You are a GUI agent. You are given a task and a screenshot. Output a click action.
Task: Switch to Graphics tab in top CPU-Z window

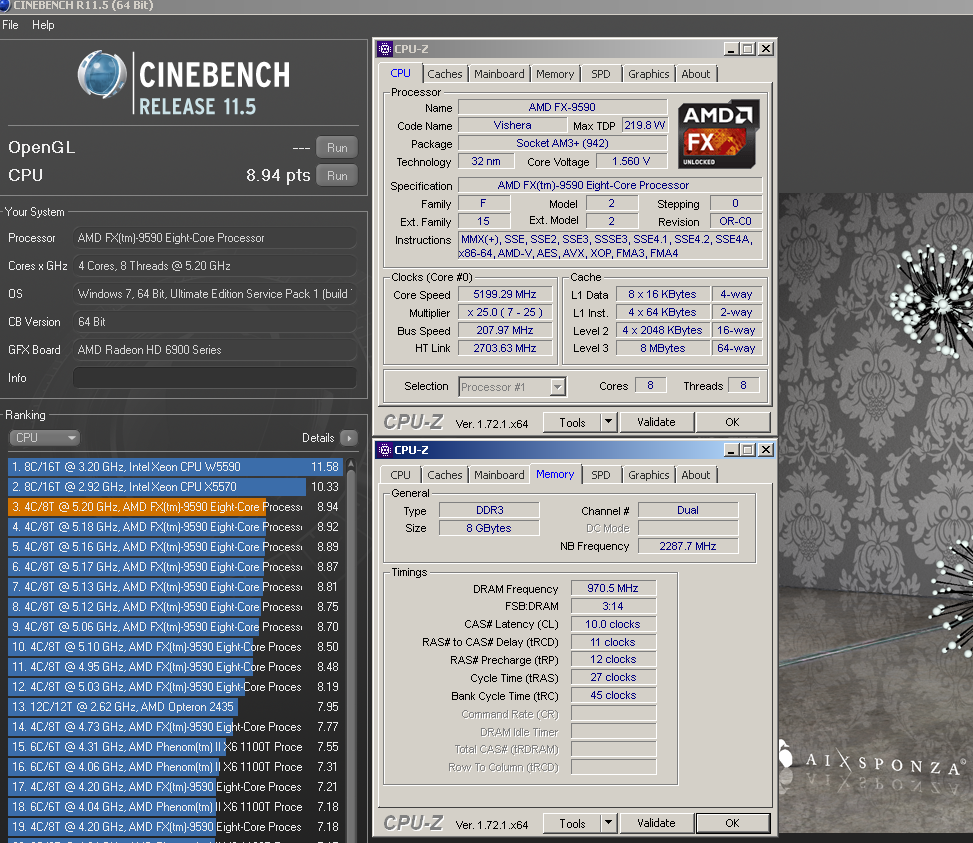click(x=648, y=74)
